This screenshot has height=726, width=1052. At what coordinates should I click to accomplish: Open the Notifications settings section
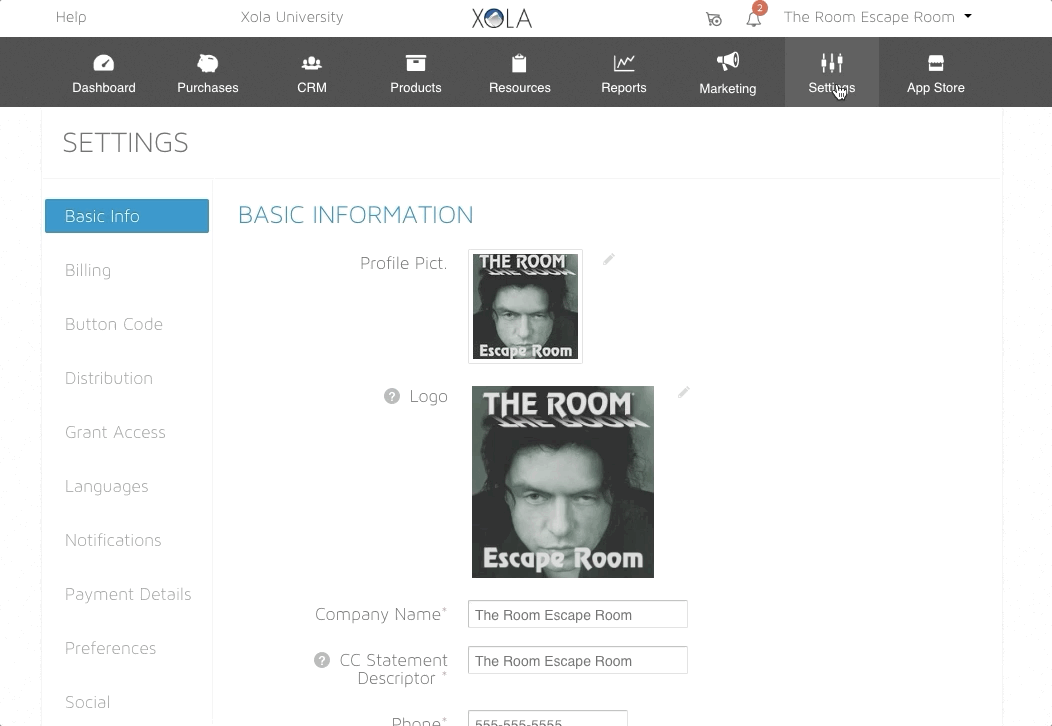click(113, 540)
